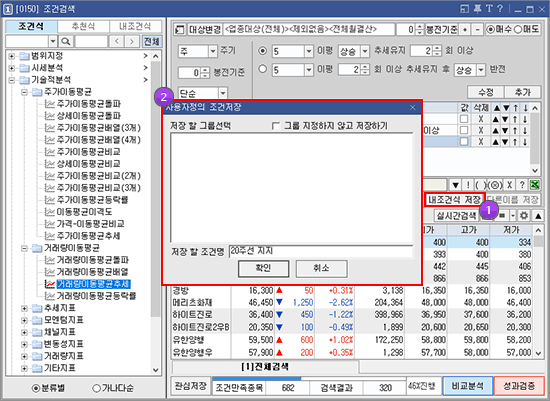Click the up-triangle next to gear icon
The image size is (550, 401).
click(538, 215)
